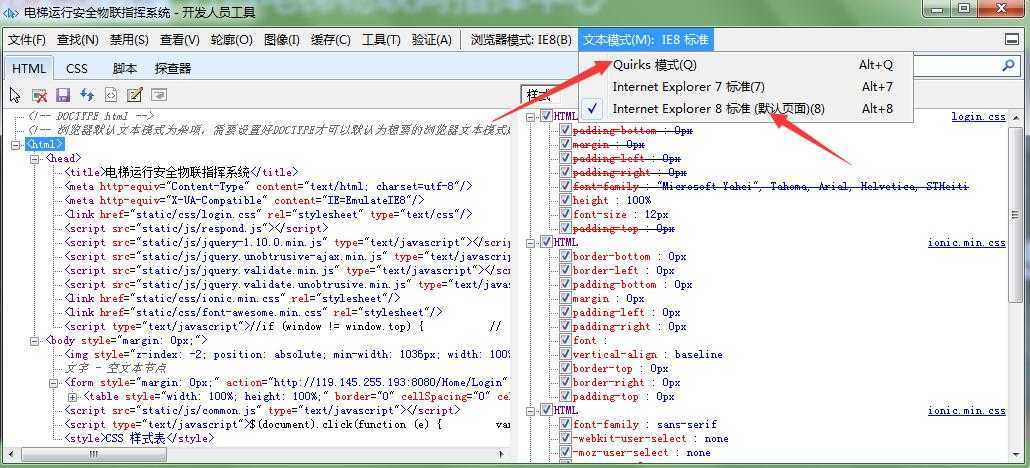Open the 禁用(S) menu

coord(129,40)
